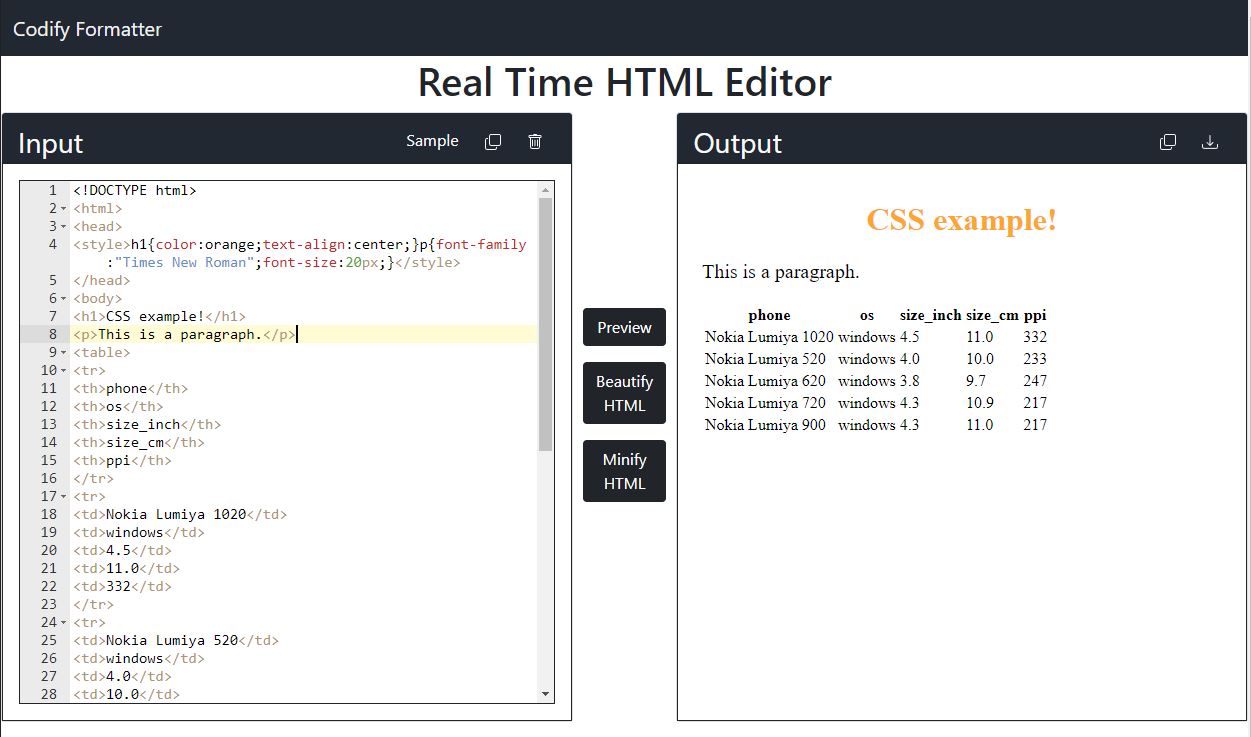
Task: Copy the input code using the copy icon
Action: tap(492, 141)
